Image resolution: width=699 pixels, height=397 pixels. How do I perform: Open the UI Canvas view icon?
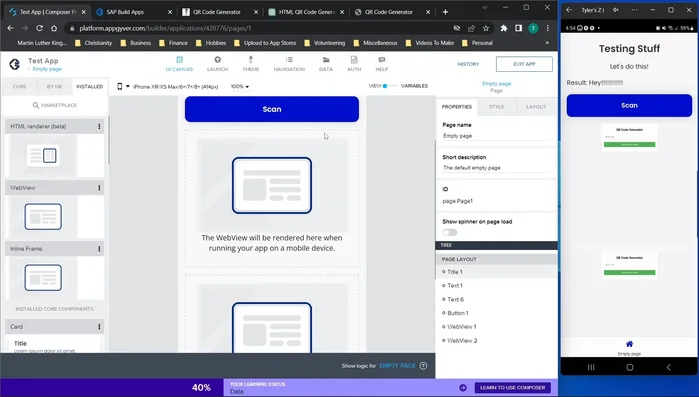click(x=179, y=60)
